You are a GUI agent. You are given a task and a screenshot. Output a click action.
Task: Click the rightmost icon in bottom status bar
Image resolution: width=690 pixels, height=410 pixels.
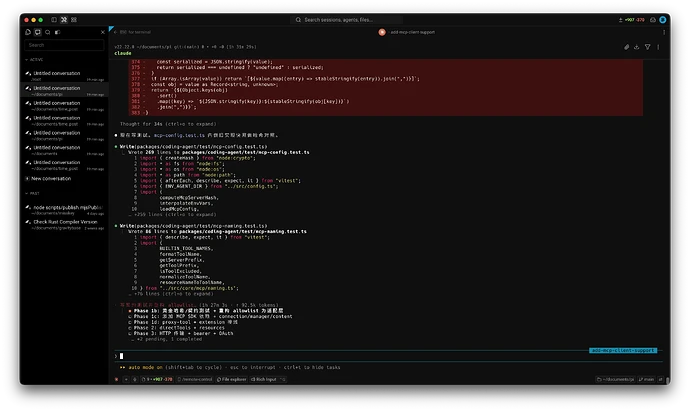click(x=661, y=379)
